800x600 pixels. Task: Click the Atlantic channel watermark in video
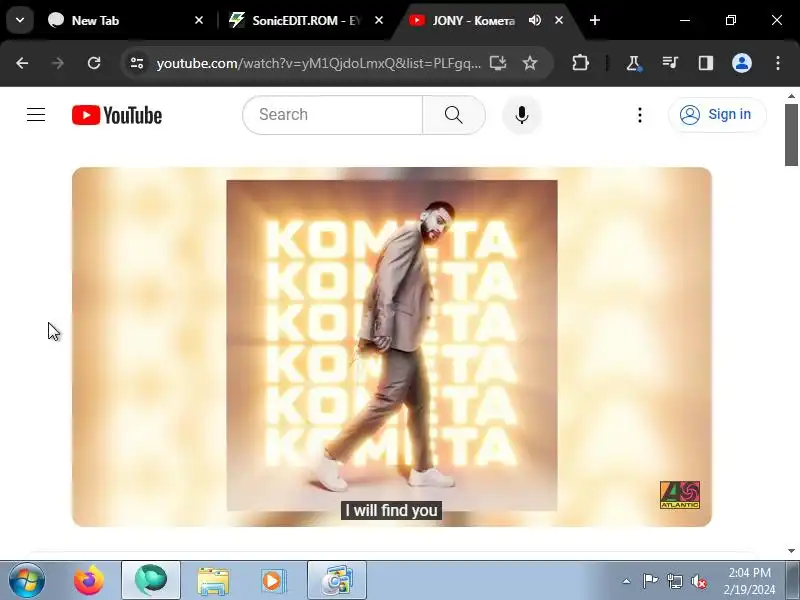coord(680,495)
